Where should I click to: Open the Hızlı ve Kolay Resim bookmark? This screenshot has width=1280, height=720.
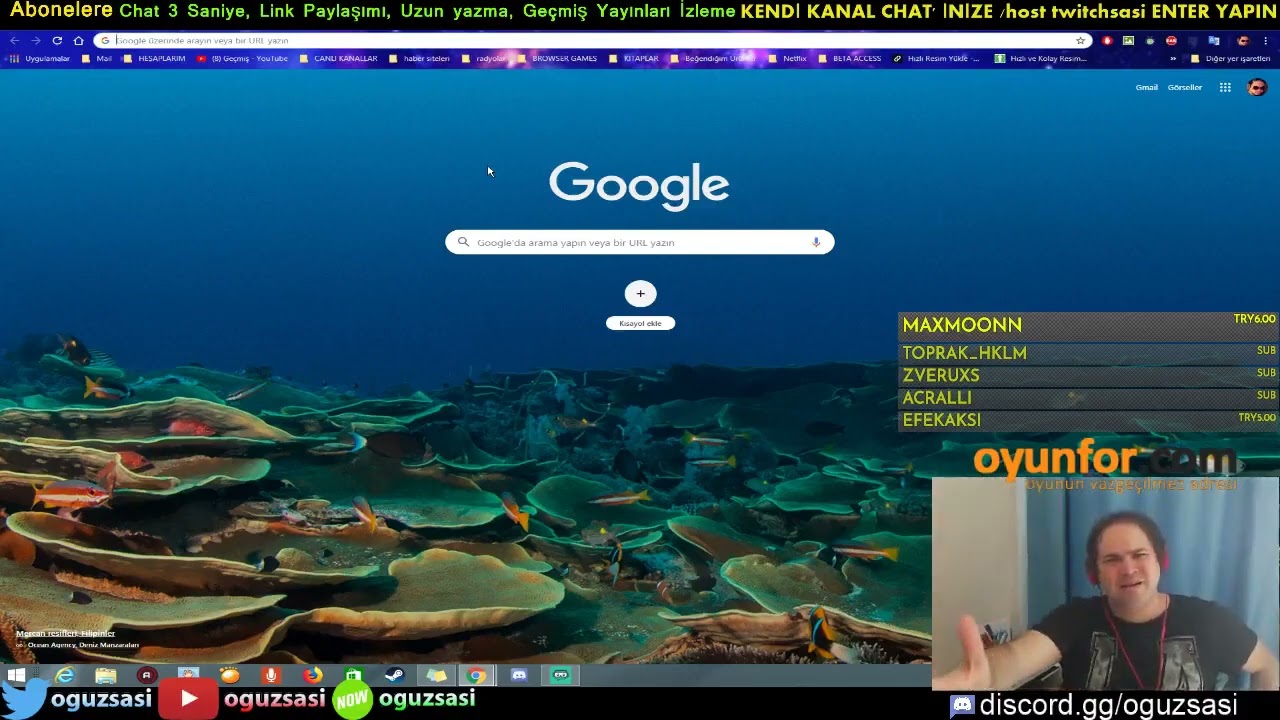click(1041, 58)
